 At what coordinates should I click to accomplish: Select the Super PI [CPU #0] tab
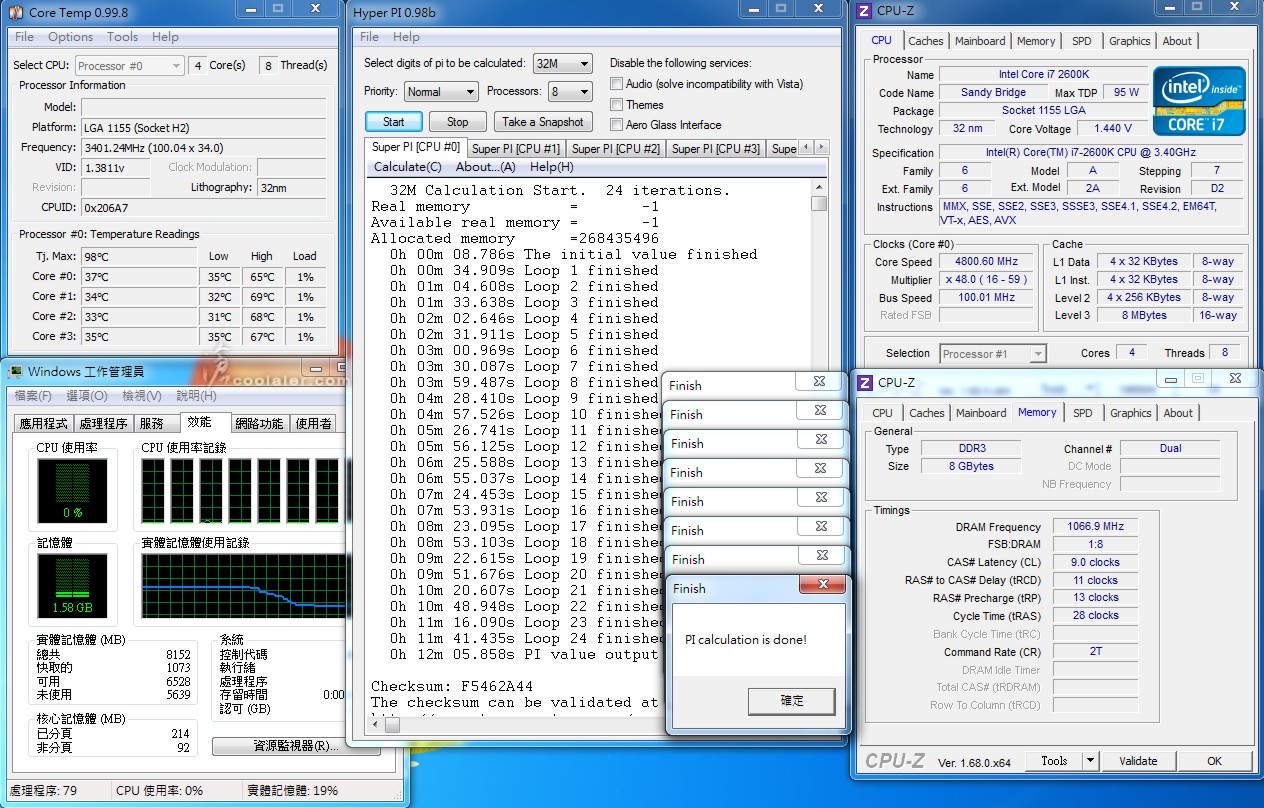416,147
